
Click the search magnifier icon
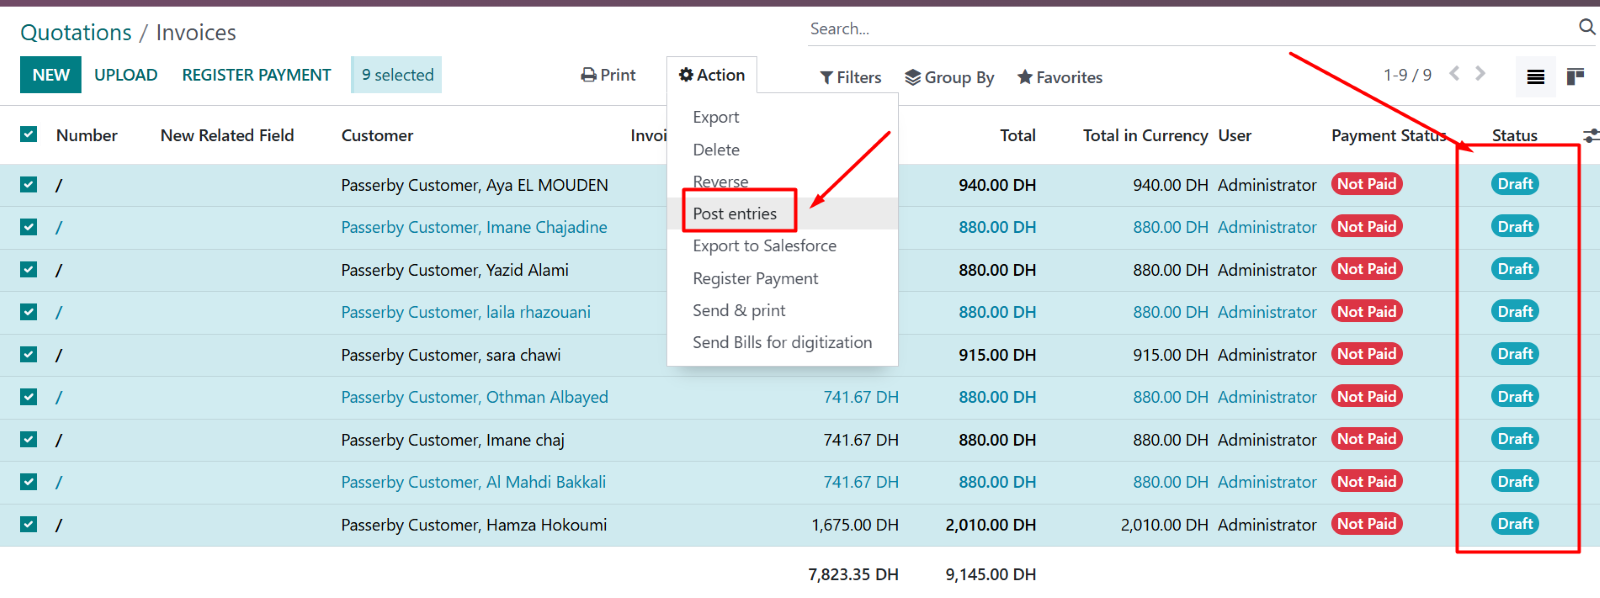pyautogui.click(x=1587, y=27)
